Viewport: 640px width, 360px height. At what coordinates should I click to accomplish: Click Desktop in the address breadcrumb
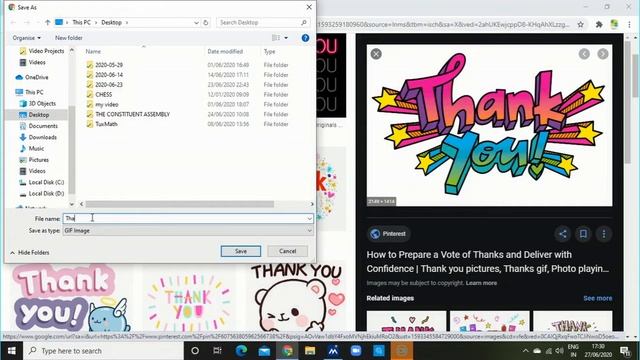[x=111, y=22]
